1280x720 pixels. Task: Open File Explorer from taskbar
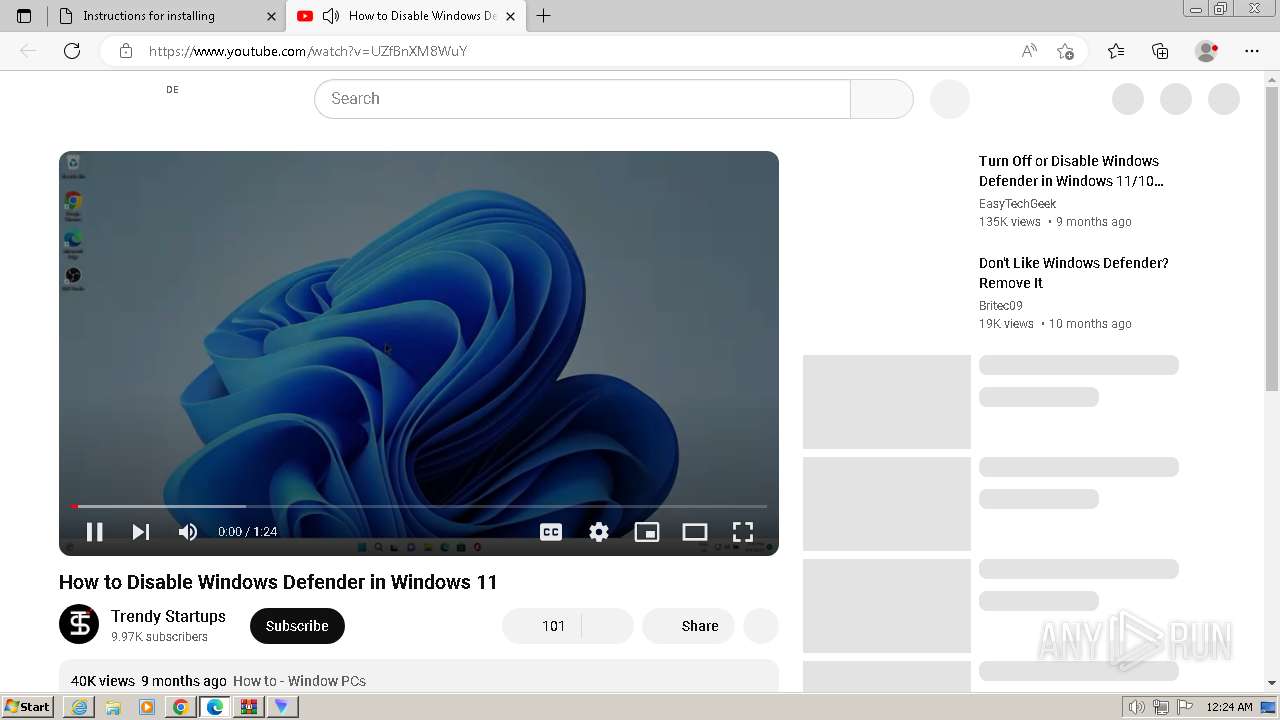(x=113, y=707)
